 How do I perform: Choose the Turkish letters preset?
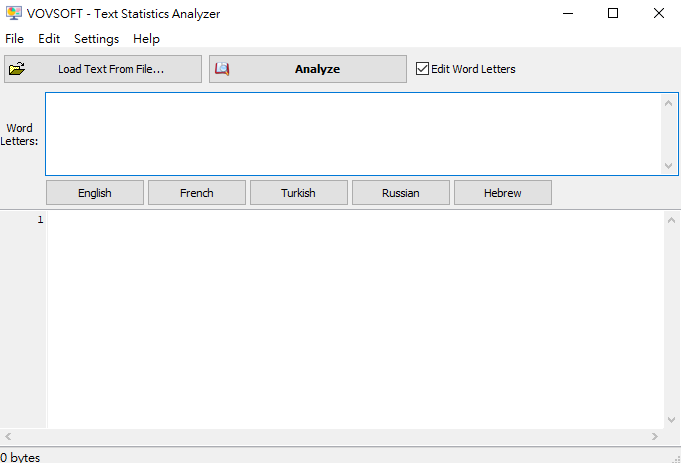[298, 193]
